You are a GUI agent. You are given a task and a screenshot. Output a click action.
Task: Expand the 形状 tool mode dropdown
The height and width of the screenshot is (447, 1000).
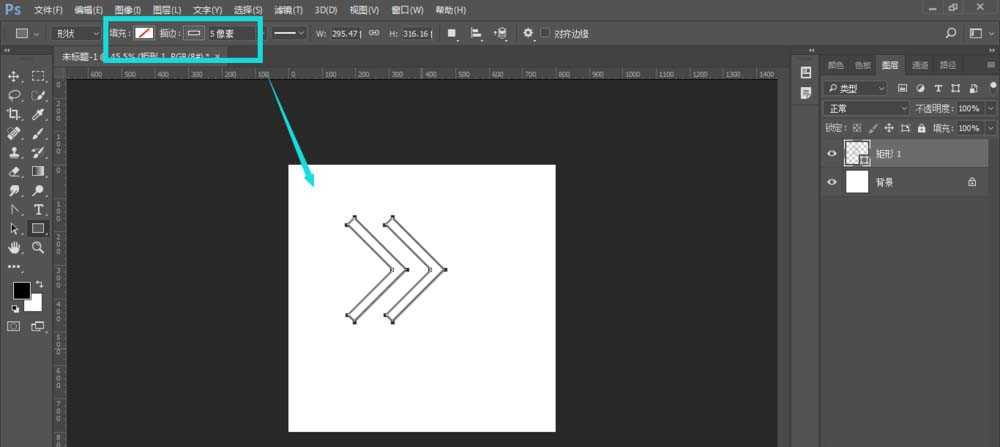pos(77,33)
